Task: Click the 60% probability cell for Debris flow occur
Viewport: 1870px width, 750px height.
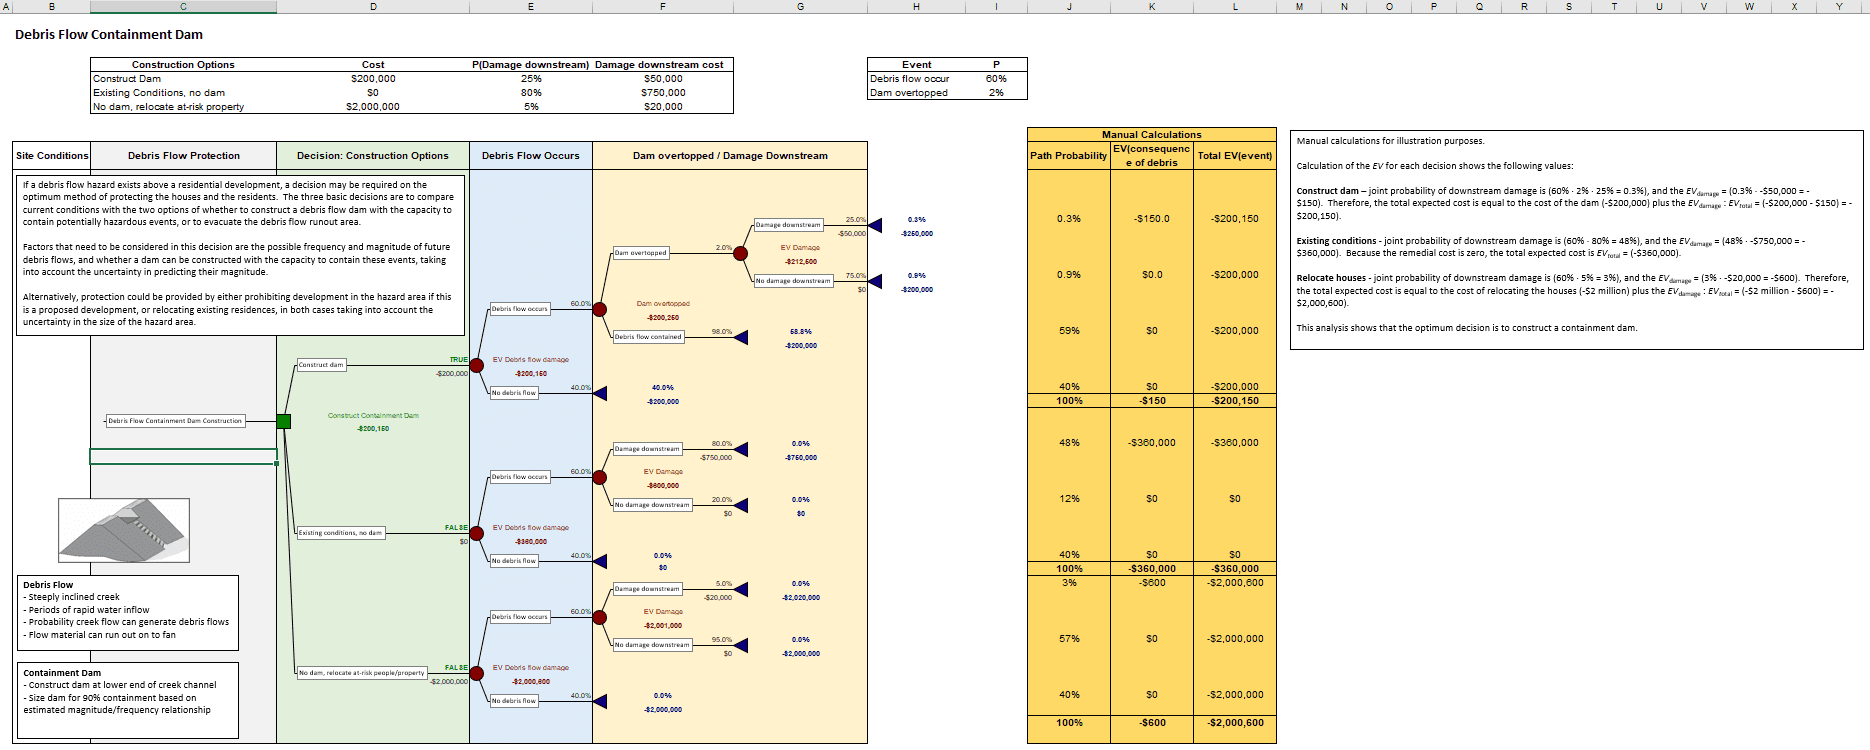Action: click(996, 79)
